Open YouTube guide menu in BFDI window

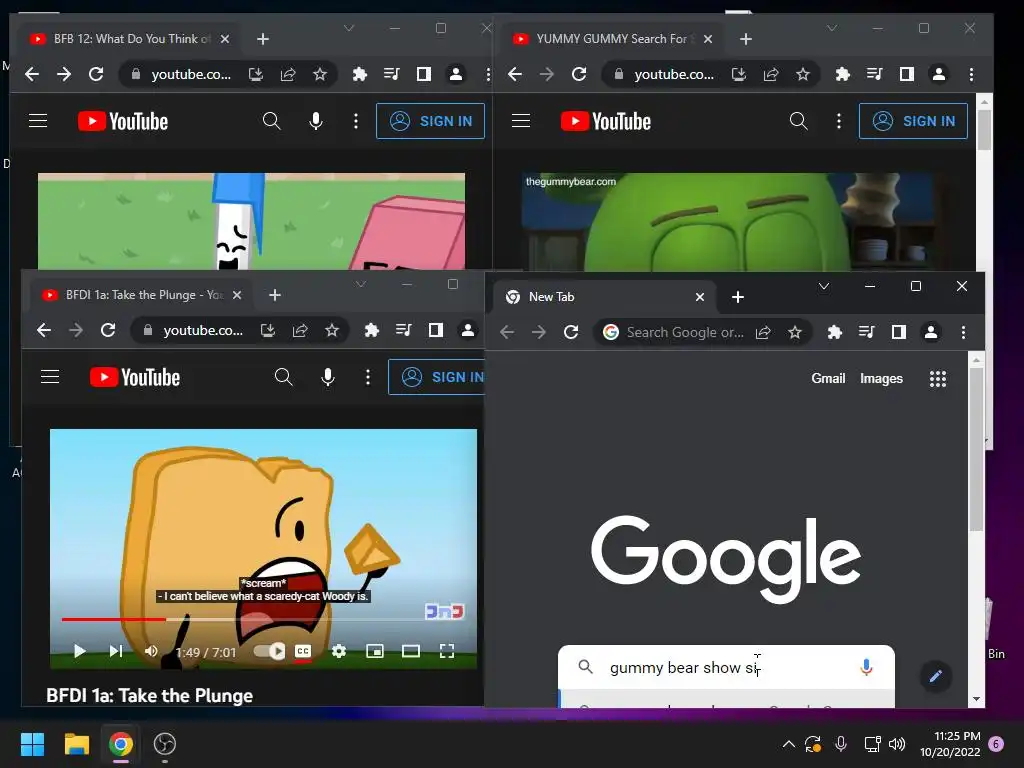(x=50, y=377)
